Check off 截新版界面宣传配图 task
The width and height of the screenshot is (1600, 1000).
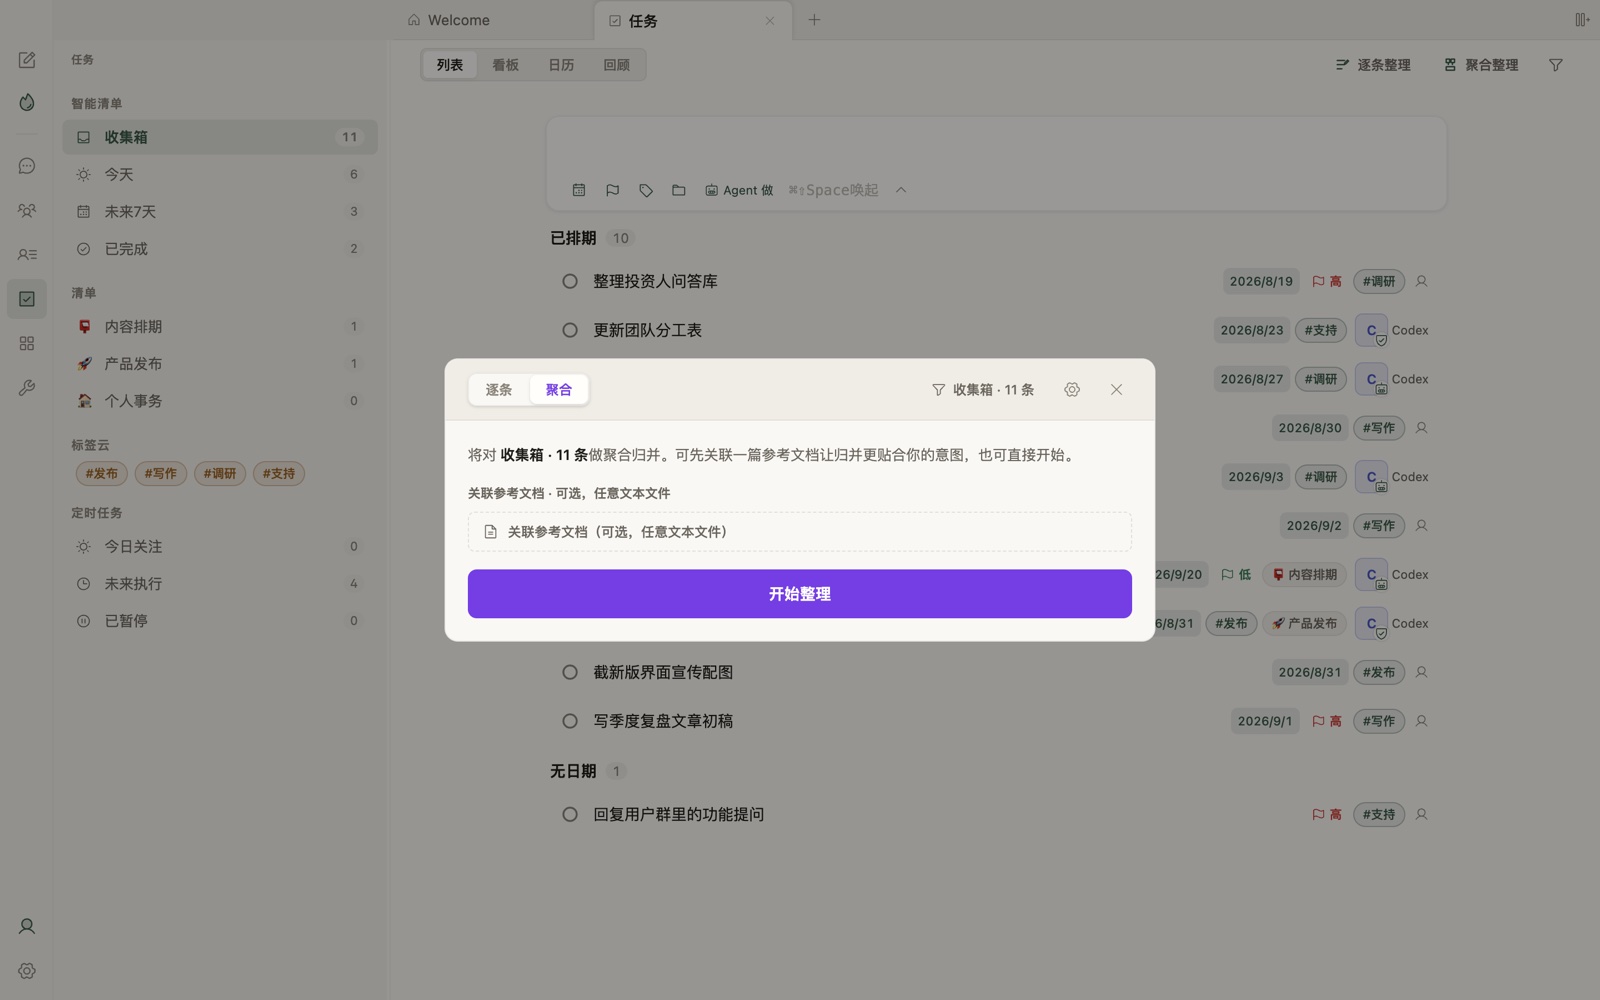pyautogui.click(x=570, y=672)
